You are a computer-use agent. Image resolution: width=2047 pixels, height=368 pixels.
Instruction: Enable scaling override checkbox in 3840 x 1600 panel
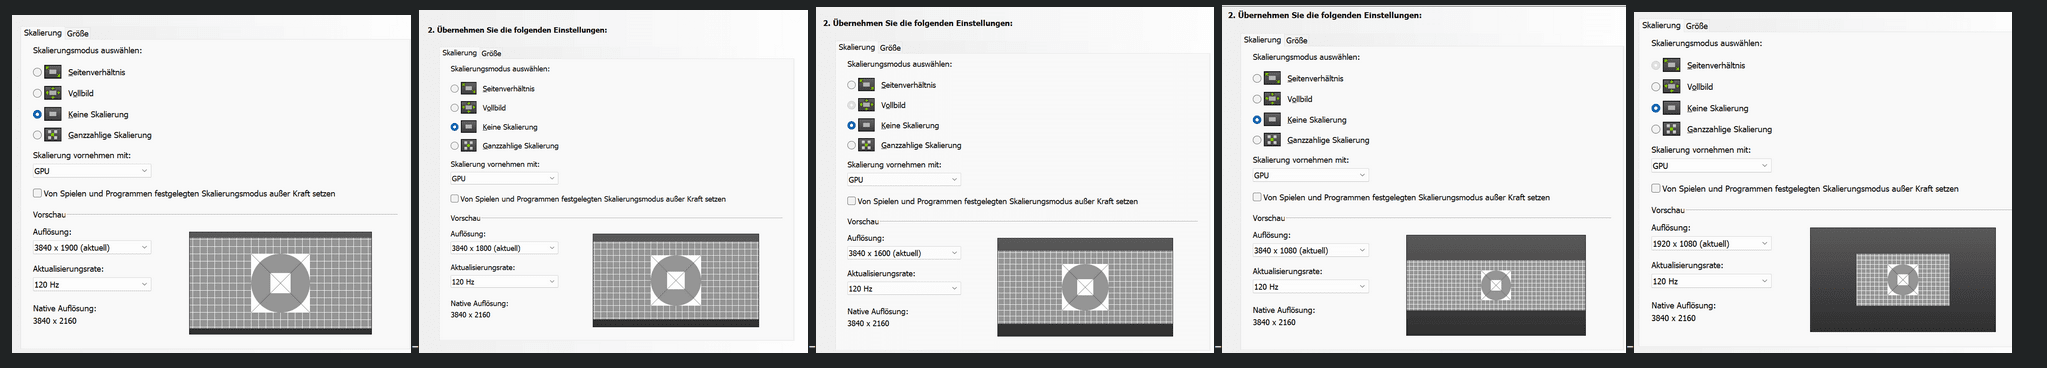(x=852, y=201)
